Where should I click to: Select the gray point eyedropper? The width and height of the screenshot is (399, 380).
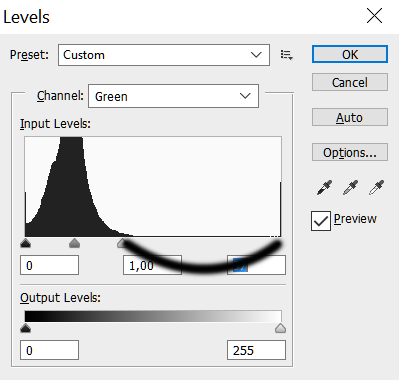click(x=350, y=188)
